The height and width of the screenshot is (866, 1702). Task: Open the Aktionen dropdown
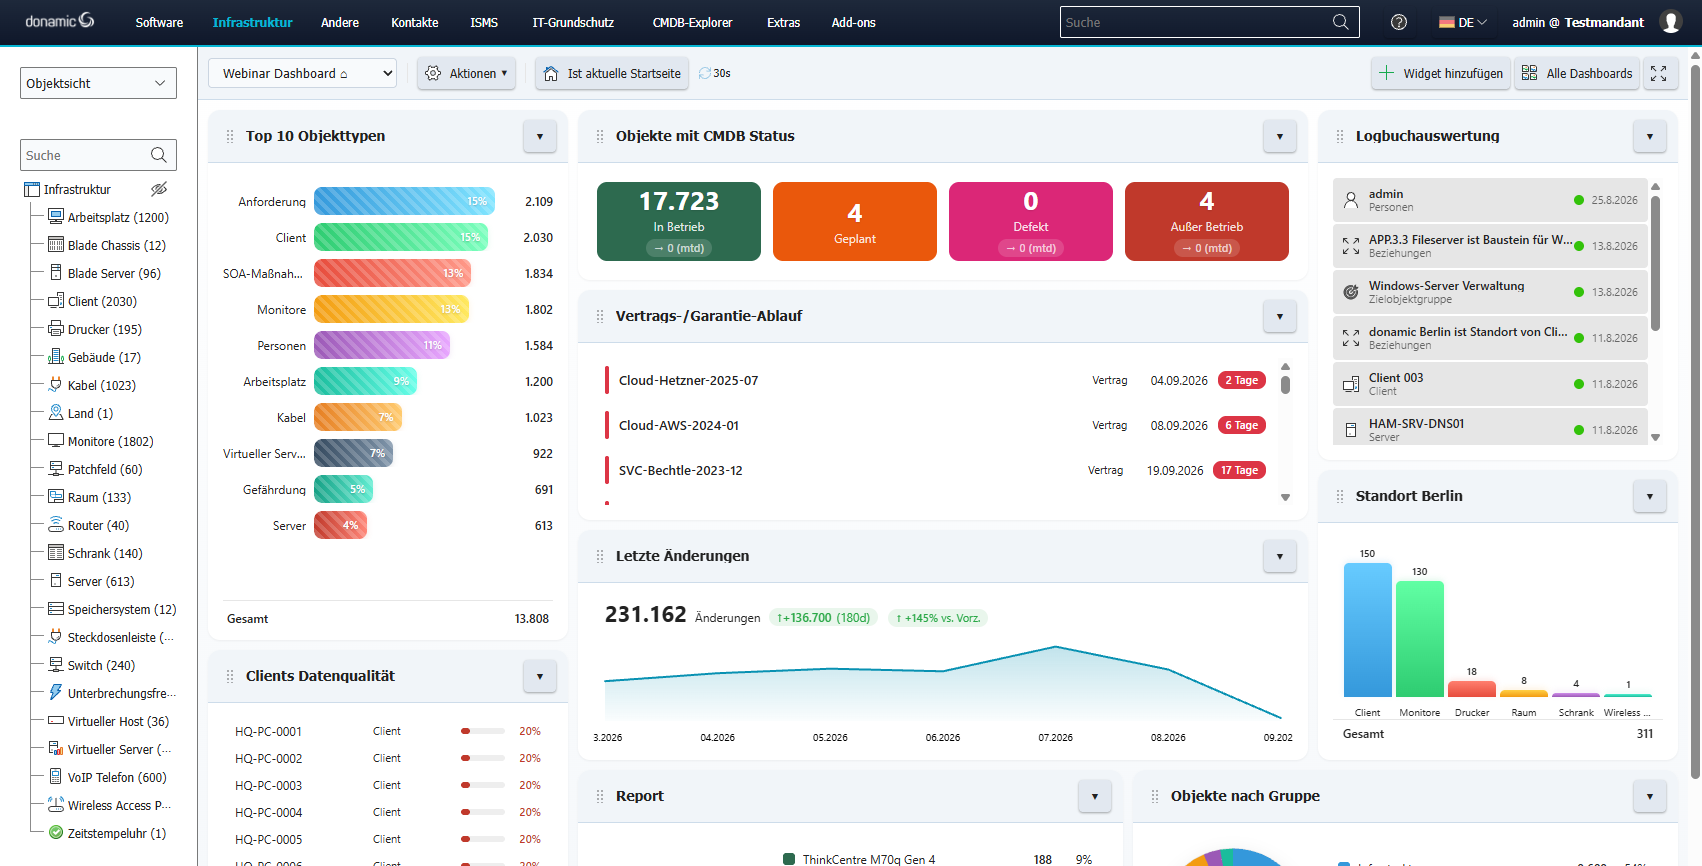click(466, 73)
